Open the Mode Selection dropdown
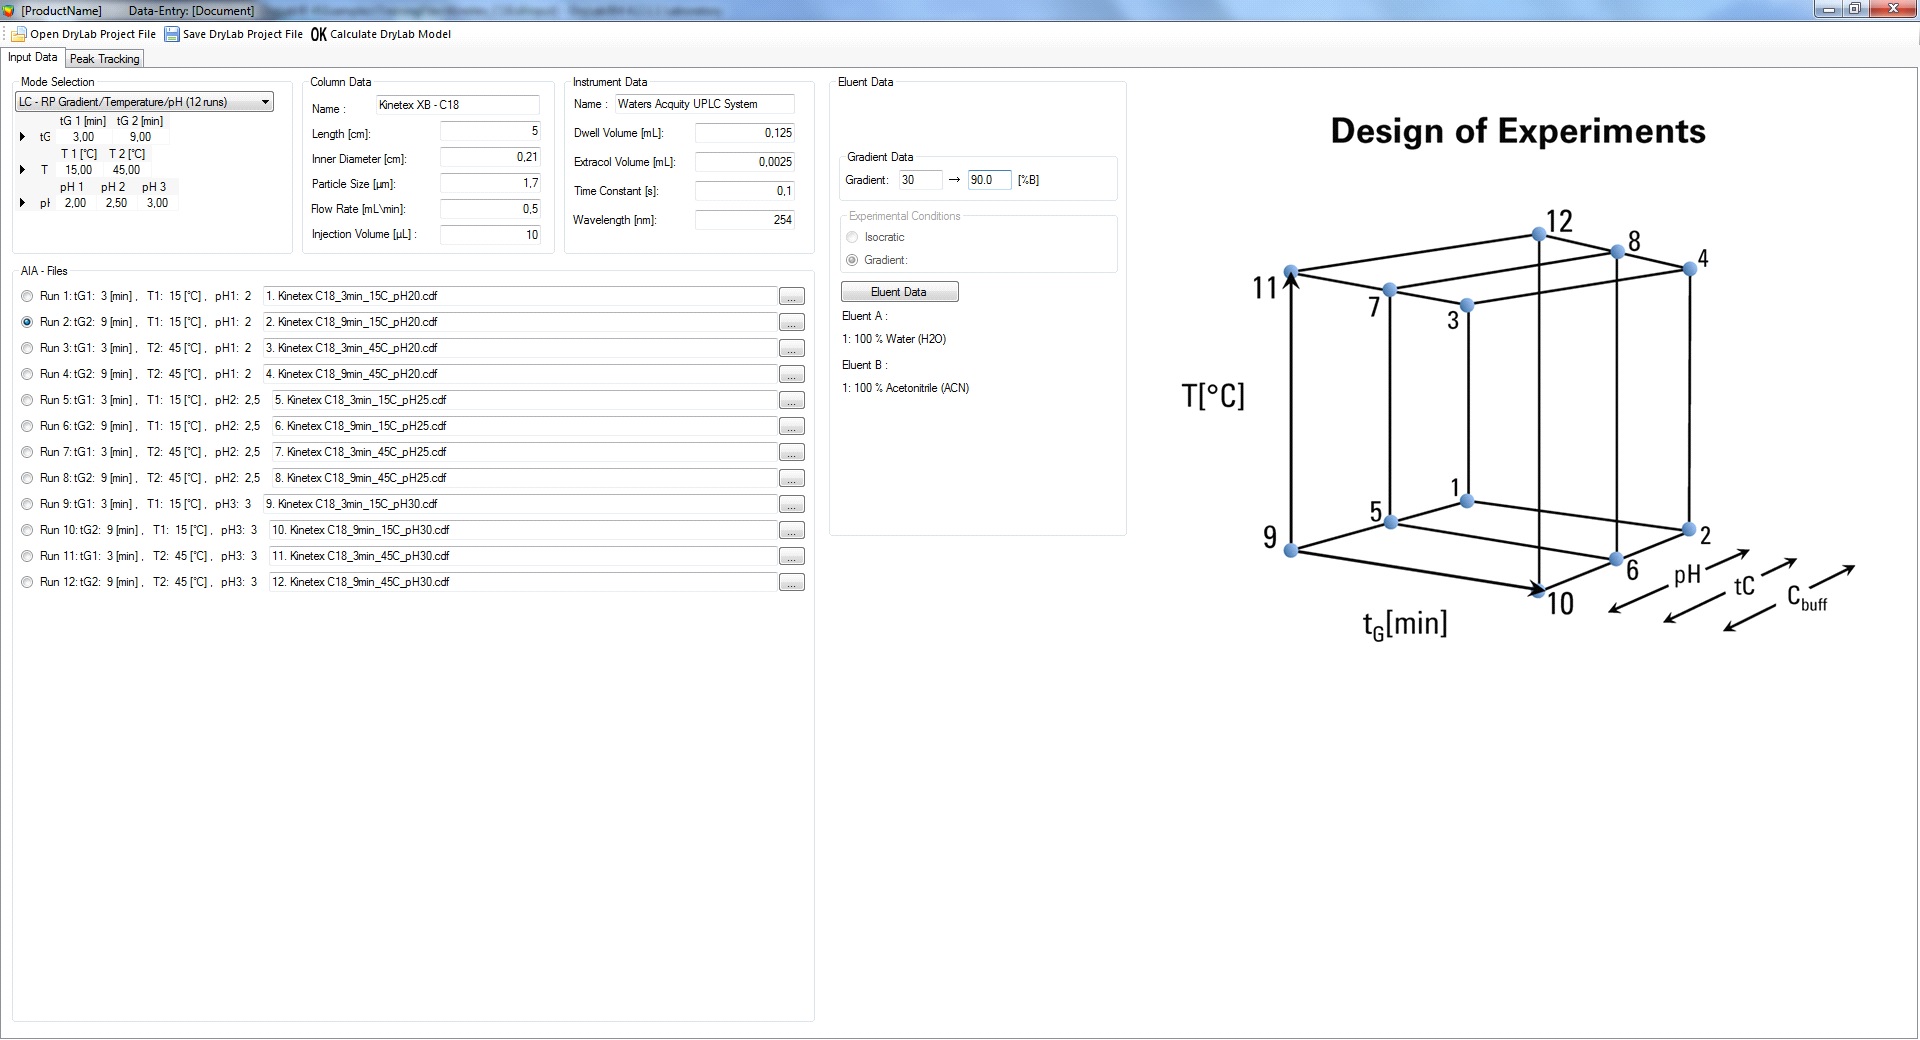Screen dimensions: 1920x1040 [265, 102]
